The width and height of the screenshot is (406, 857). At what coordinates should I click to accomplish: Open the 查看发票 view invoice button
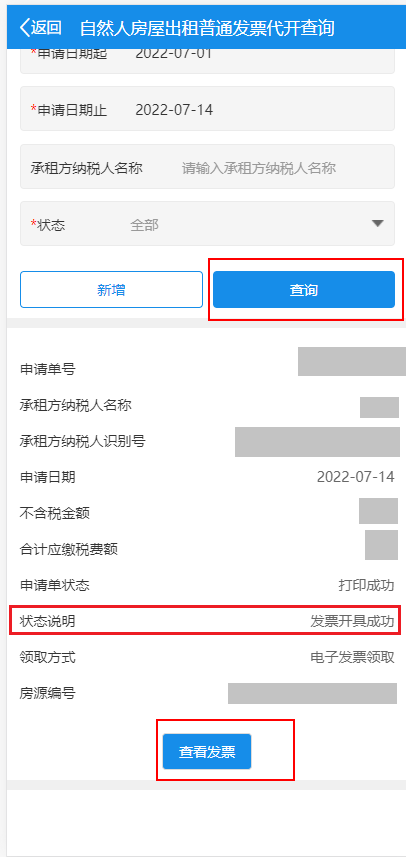pos(207,752)
